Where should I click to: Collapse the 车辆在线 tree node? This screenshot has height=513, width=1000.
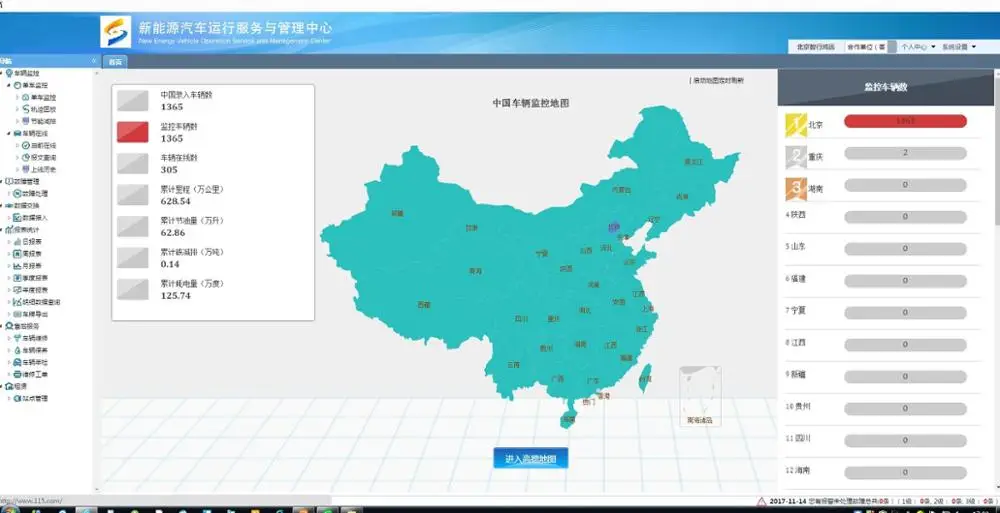click(x=10, y=133)
